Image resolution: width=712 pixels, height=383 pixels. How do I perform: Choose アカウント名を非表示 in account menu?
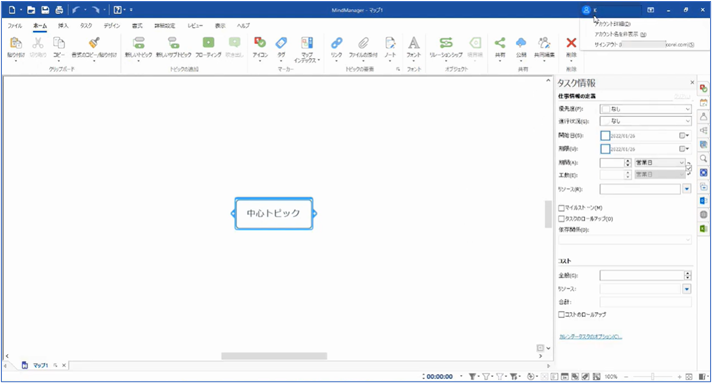tap(620, 34)
